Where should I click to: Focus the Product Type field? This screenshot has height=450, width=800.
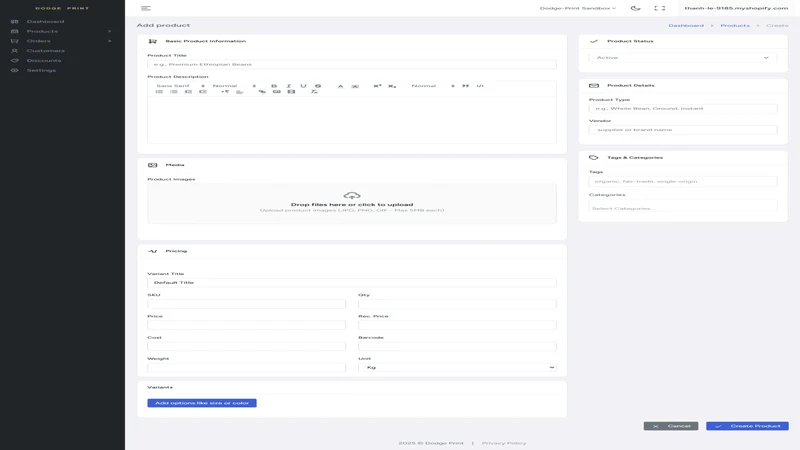(683, 109)
